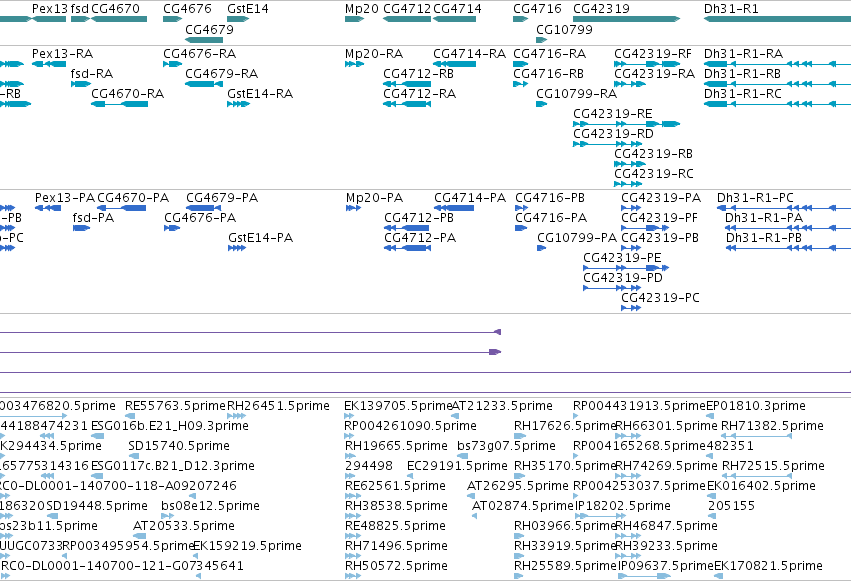Select transcript Mp20-RA

(354, 64)
